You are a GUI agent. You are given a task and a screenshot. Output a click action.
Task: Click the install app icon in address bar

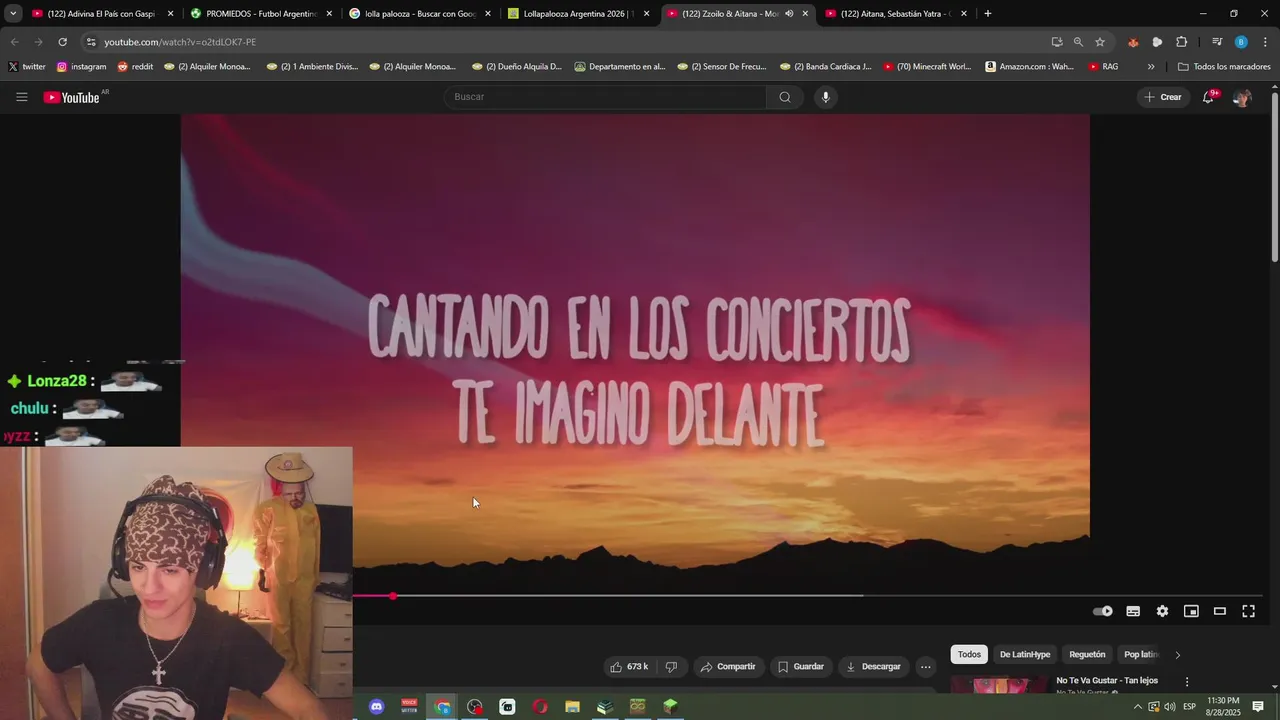click(1057, 42)
